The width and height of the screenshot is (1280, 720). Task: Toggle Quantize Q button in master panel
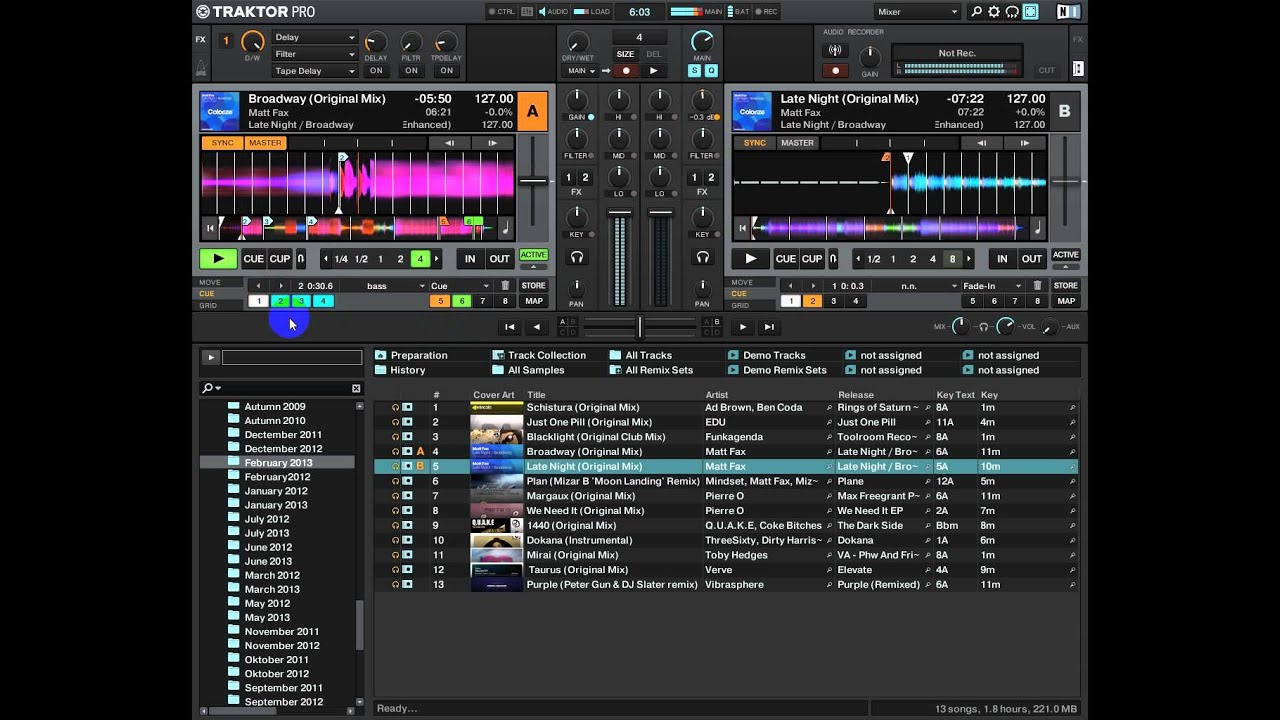pyautogui.click(x=711, y=71)
